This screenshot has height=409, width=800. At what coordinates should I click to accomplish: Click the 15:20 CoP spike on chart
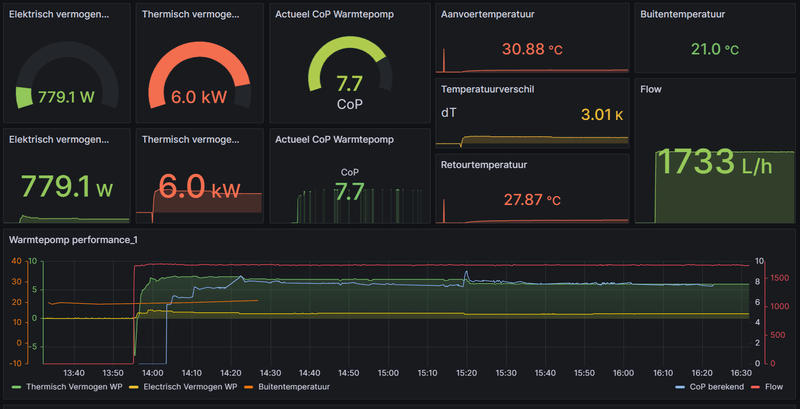click(466, 275)
